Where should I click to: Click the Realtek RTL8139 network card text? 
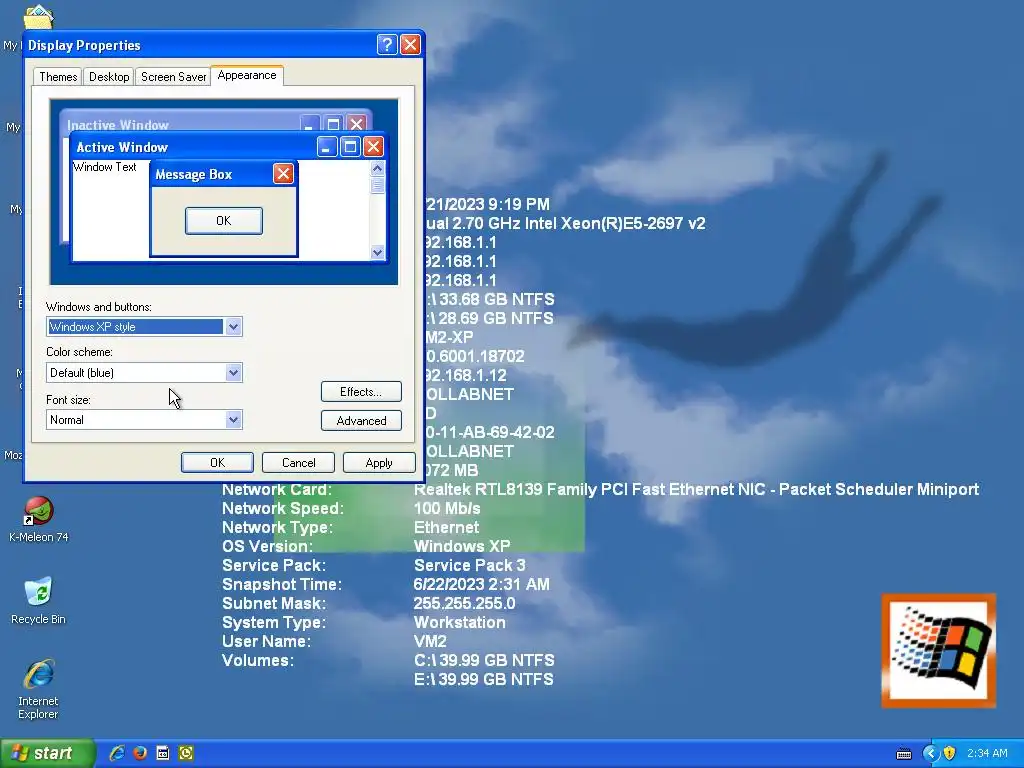pos(696,489)
